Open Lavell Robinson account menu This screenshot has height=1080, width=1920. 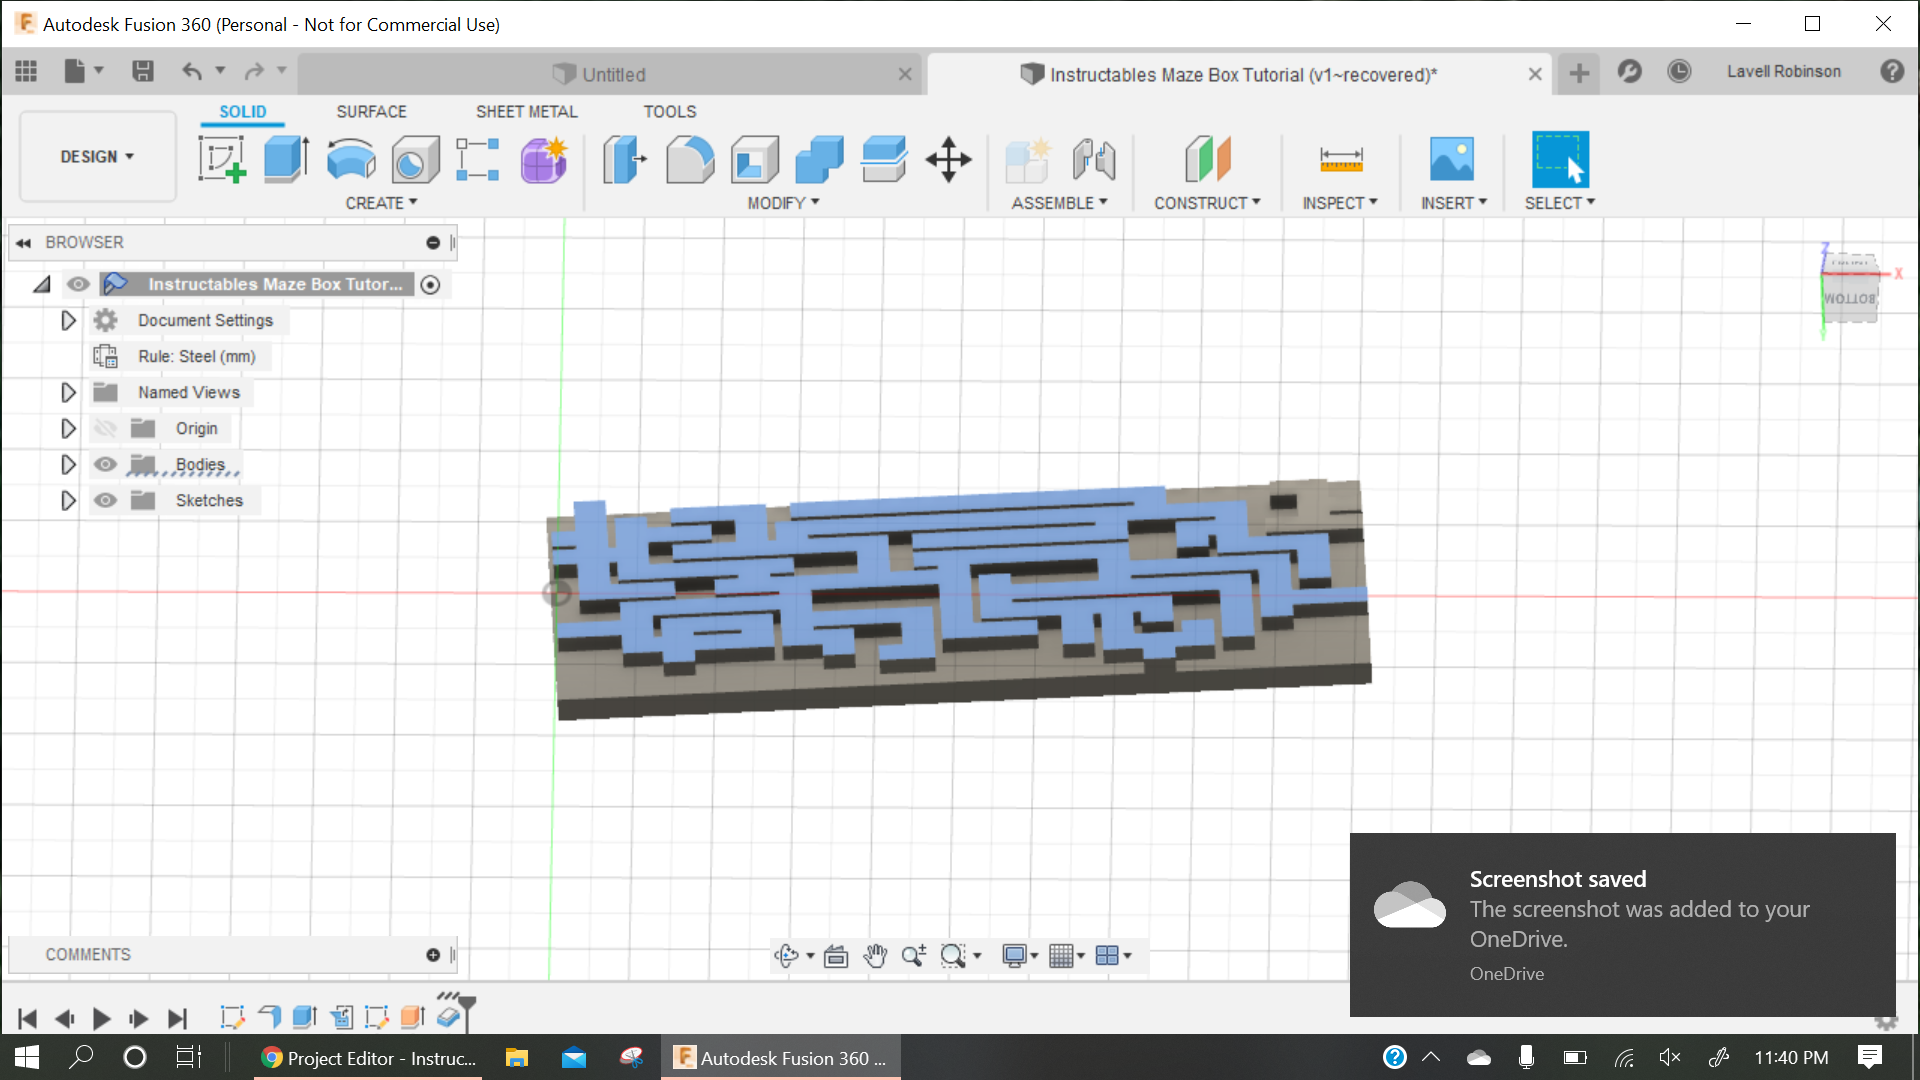coord(1783,72)
